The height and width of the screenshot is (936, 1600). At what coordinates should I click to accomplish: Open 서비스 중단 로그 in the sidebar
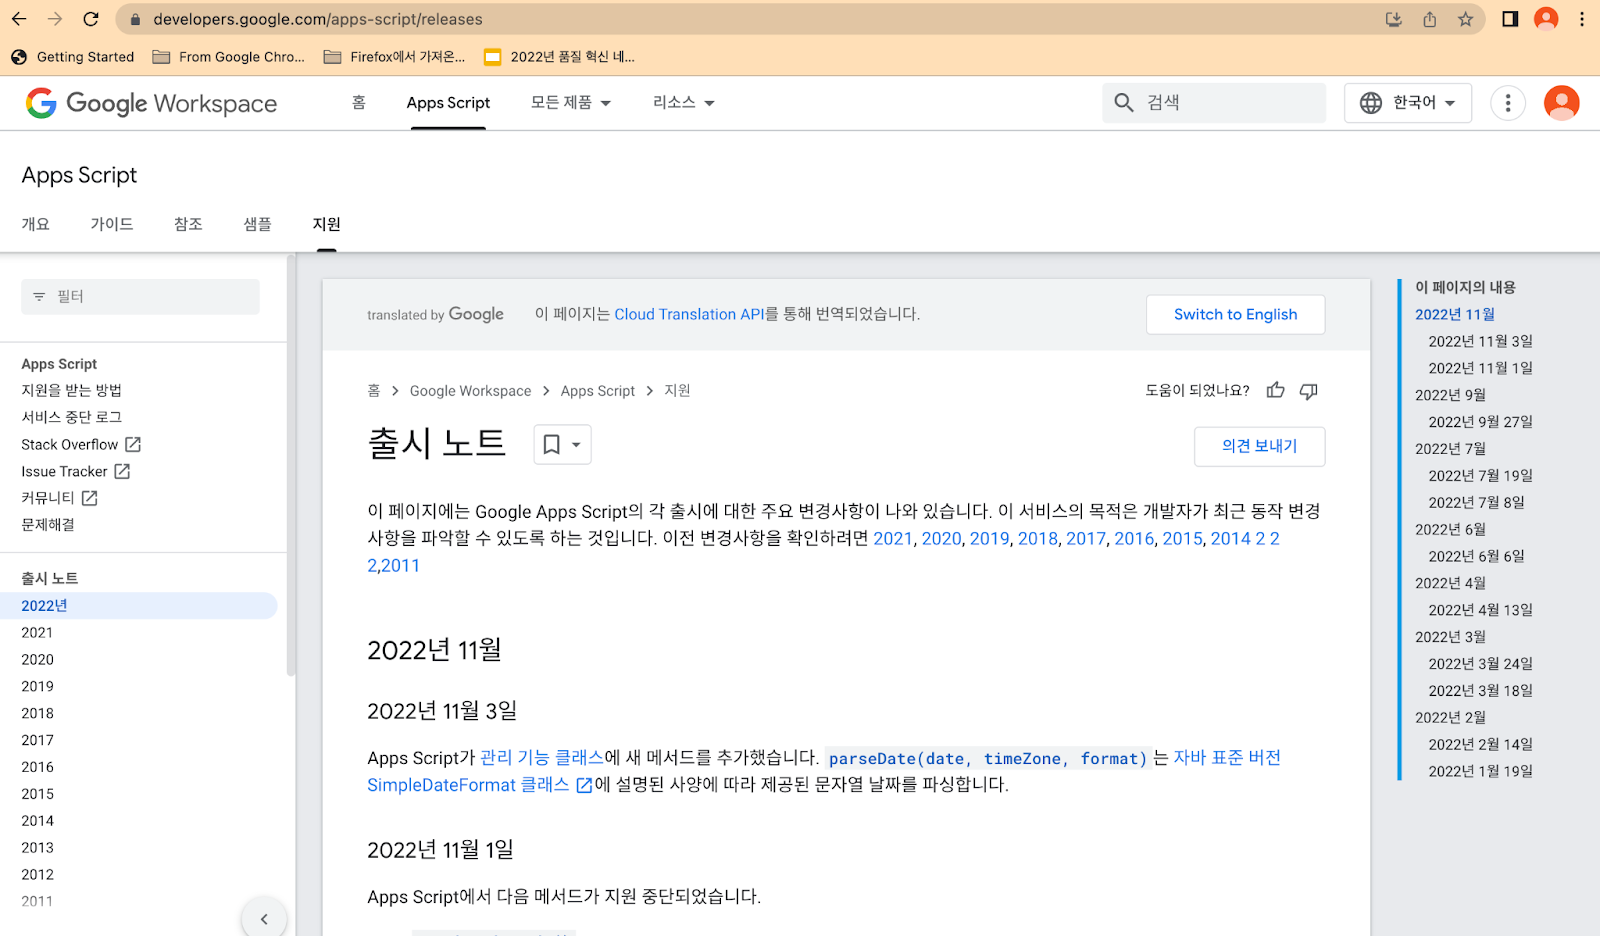(x=71, y=417)
